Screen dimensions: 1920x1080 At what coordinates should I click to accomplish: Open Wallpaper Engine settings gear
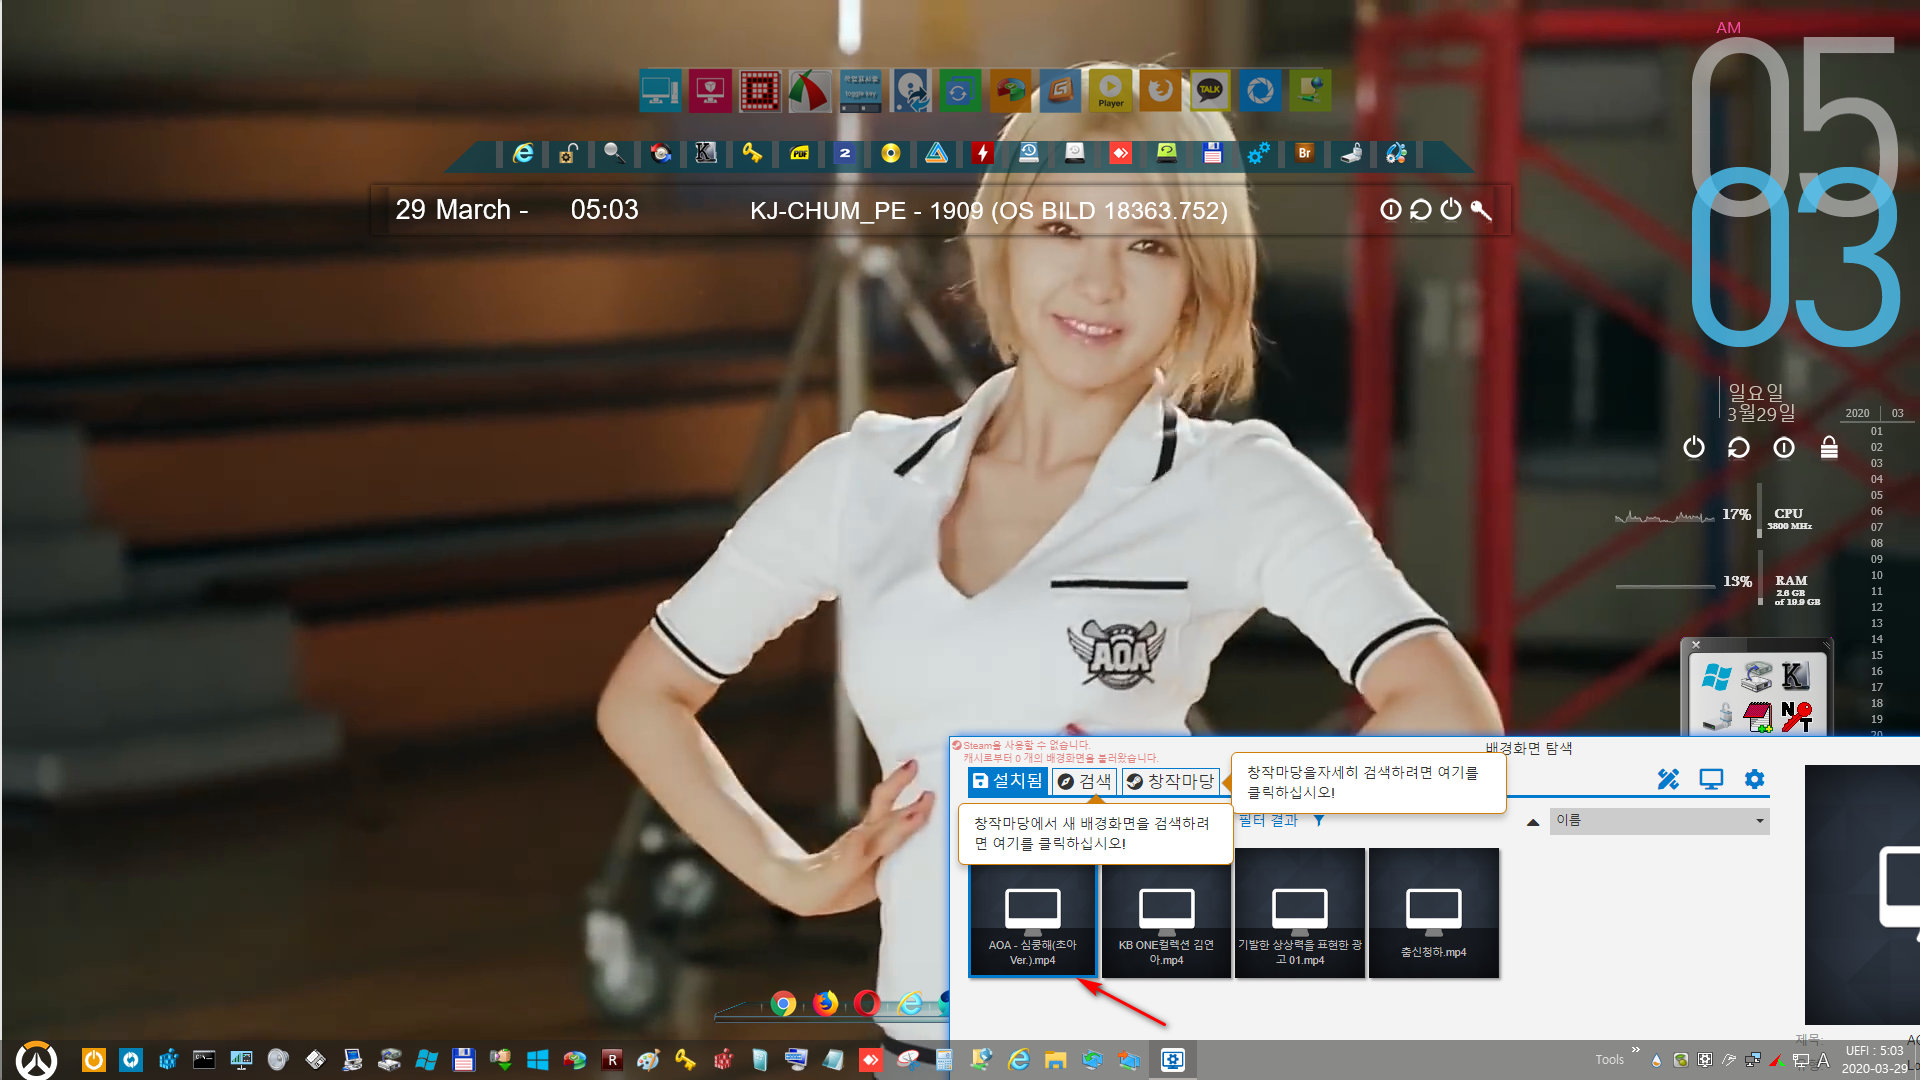(x=1754, y=779)
